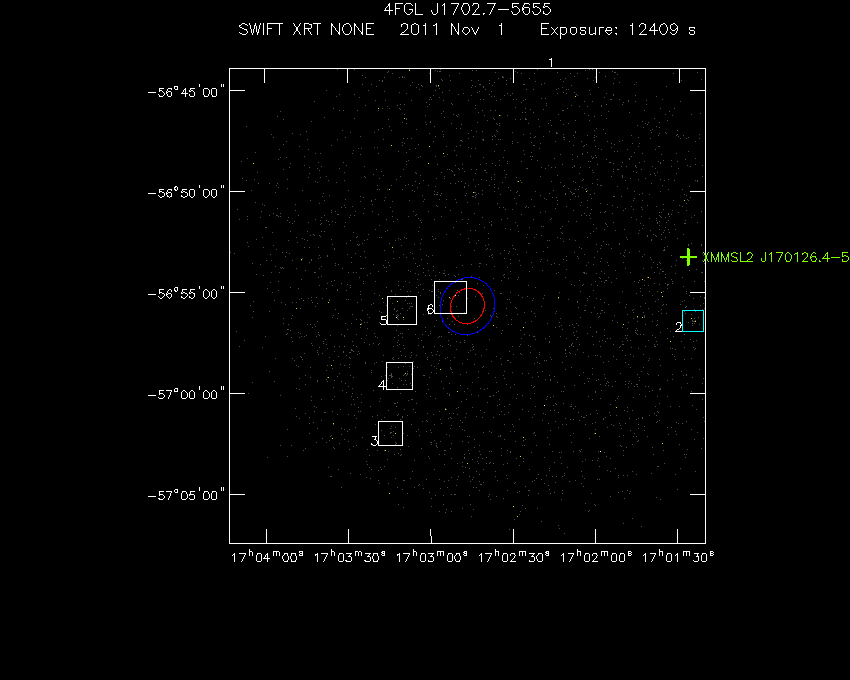Viewport: 850px width, 680px height.
Task: Click declination label -57°00'00"
Action: (186, 394)
